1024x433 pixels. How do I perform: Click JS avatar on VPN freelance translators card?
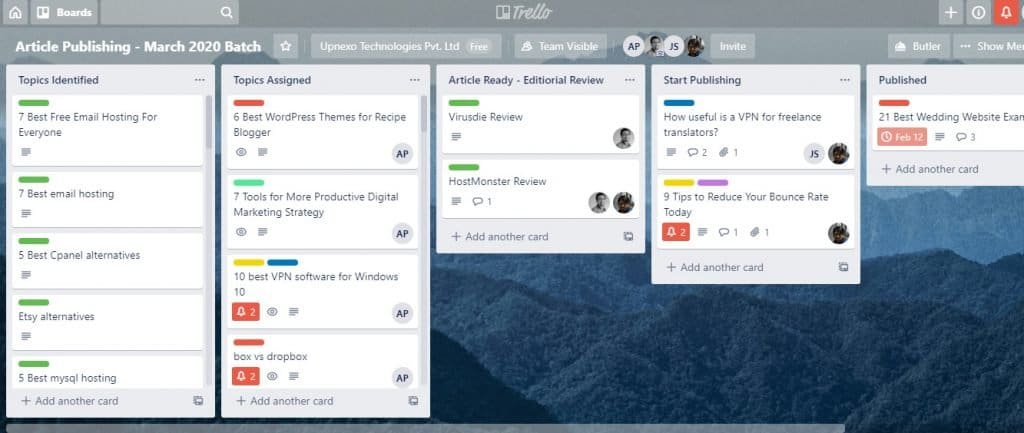[x=814, y=153]
